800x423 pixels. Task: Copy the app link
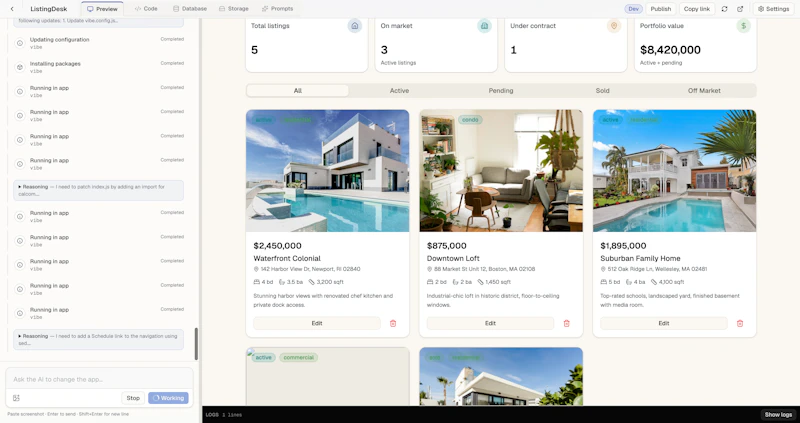pyautogui.click(x=696, y=9)
